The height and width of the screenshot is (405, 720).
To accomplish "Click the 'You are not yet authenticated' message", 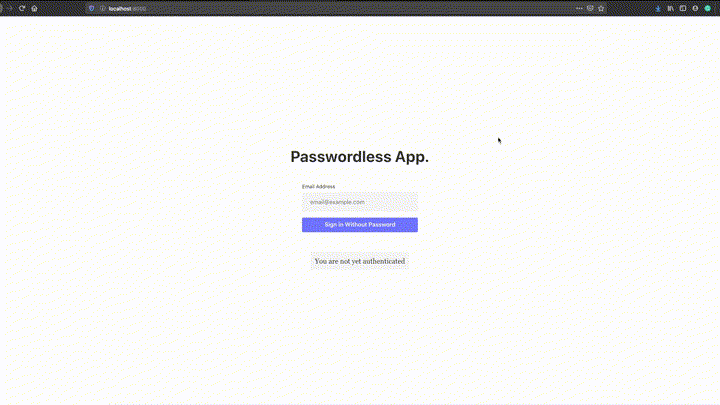I will [x=360, y=261].
